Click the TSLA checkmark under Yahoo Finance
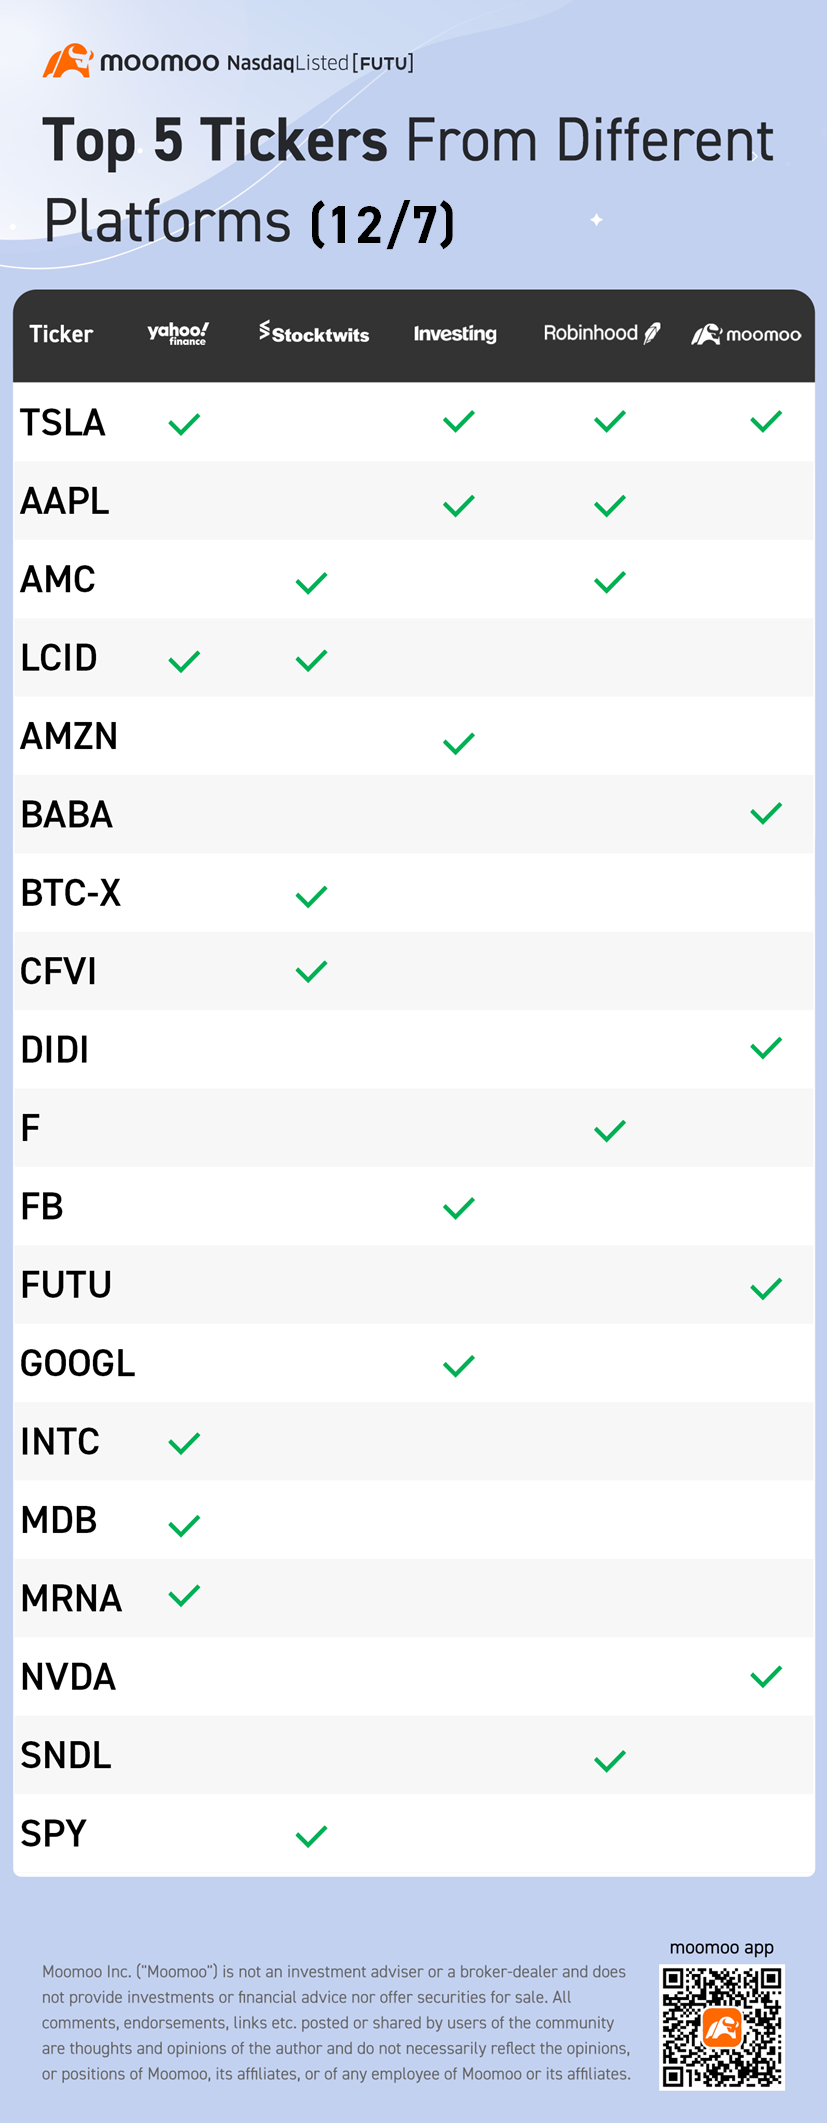 click(x=184, y=424)
